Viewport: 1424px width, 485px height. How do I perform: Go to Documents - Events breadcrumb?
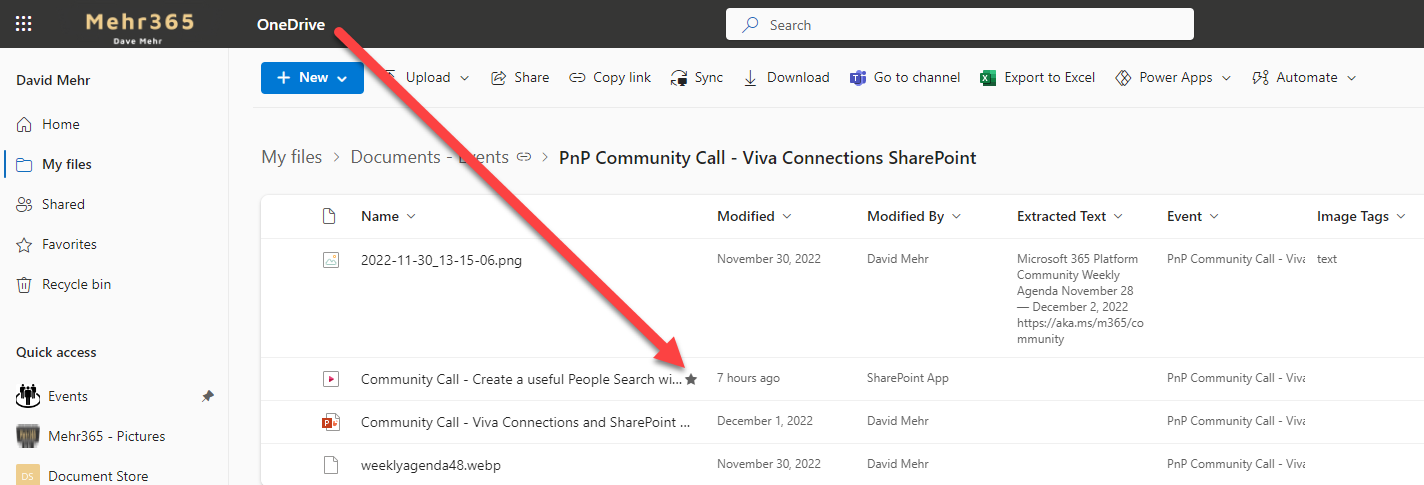point(430,157)
